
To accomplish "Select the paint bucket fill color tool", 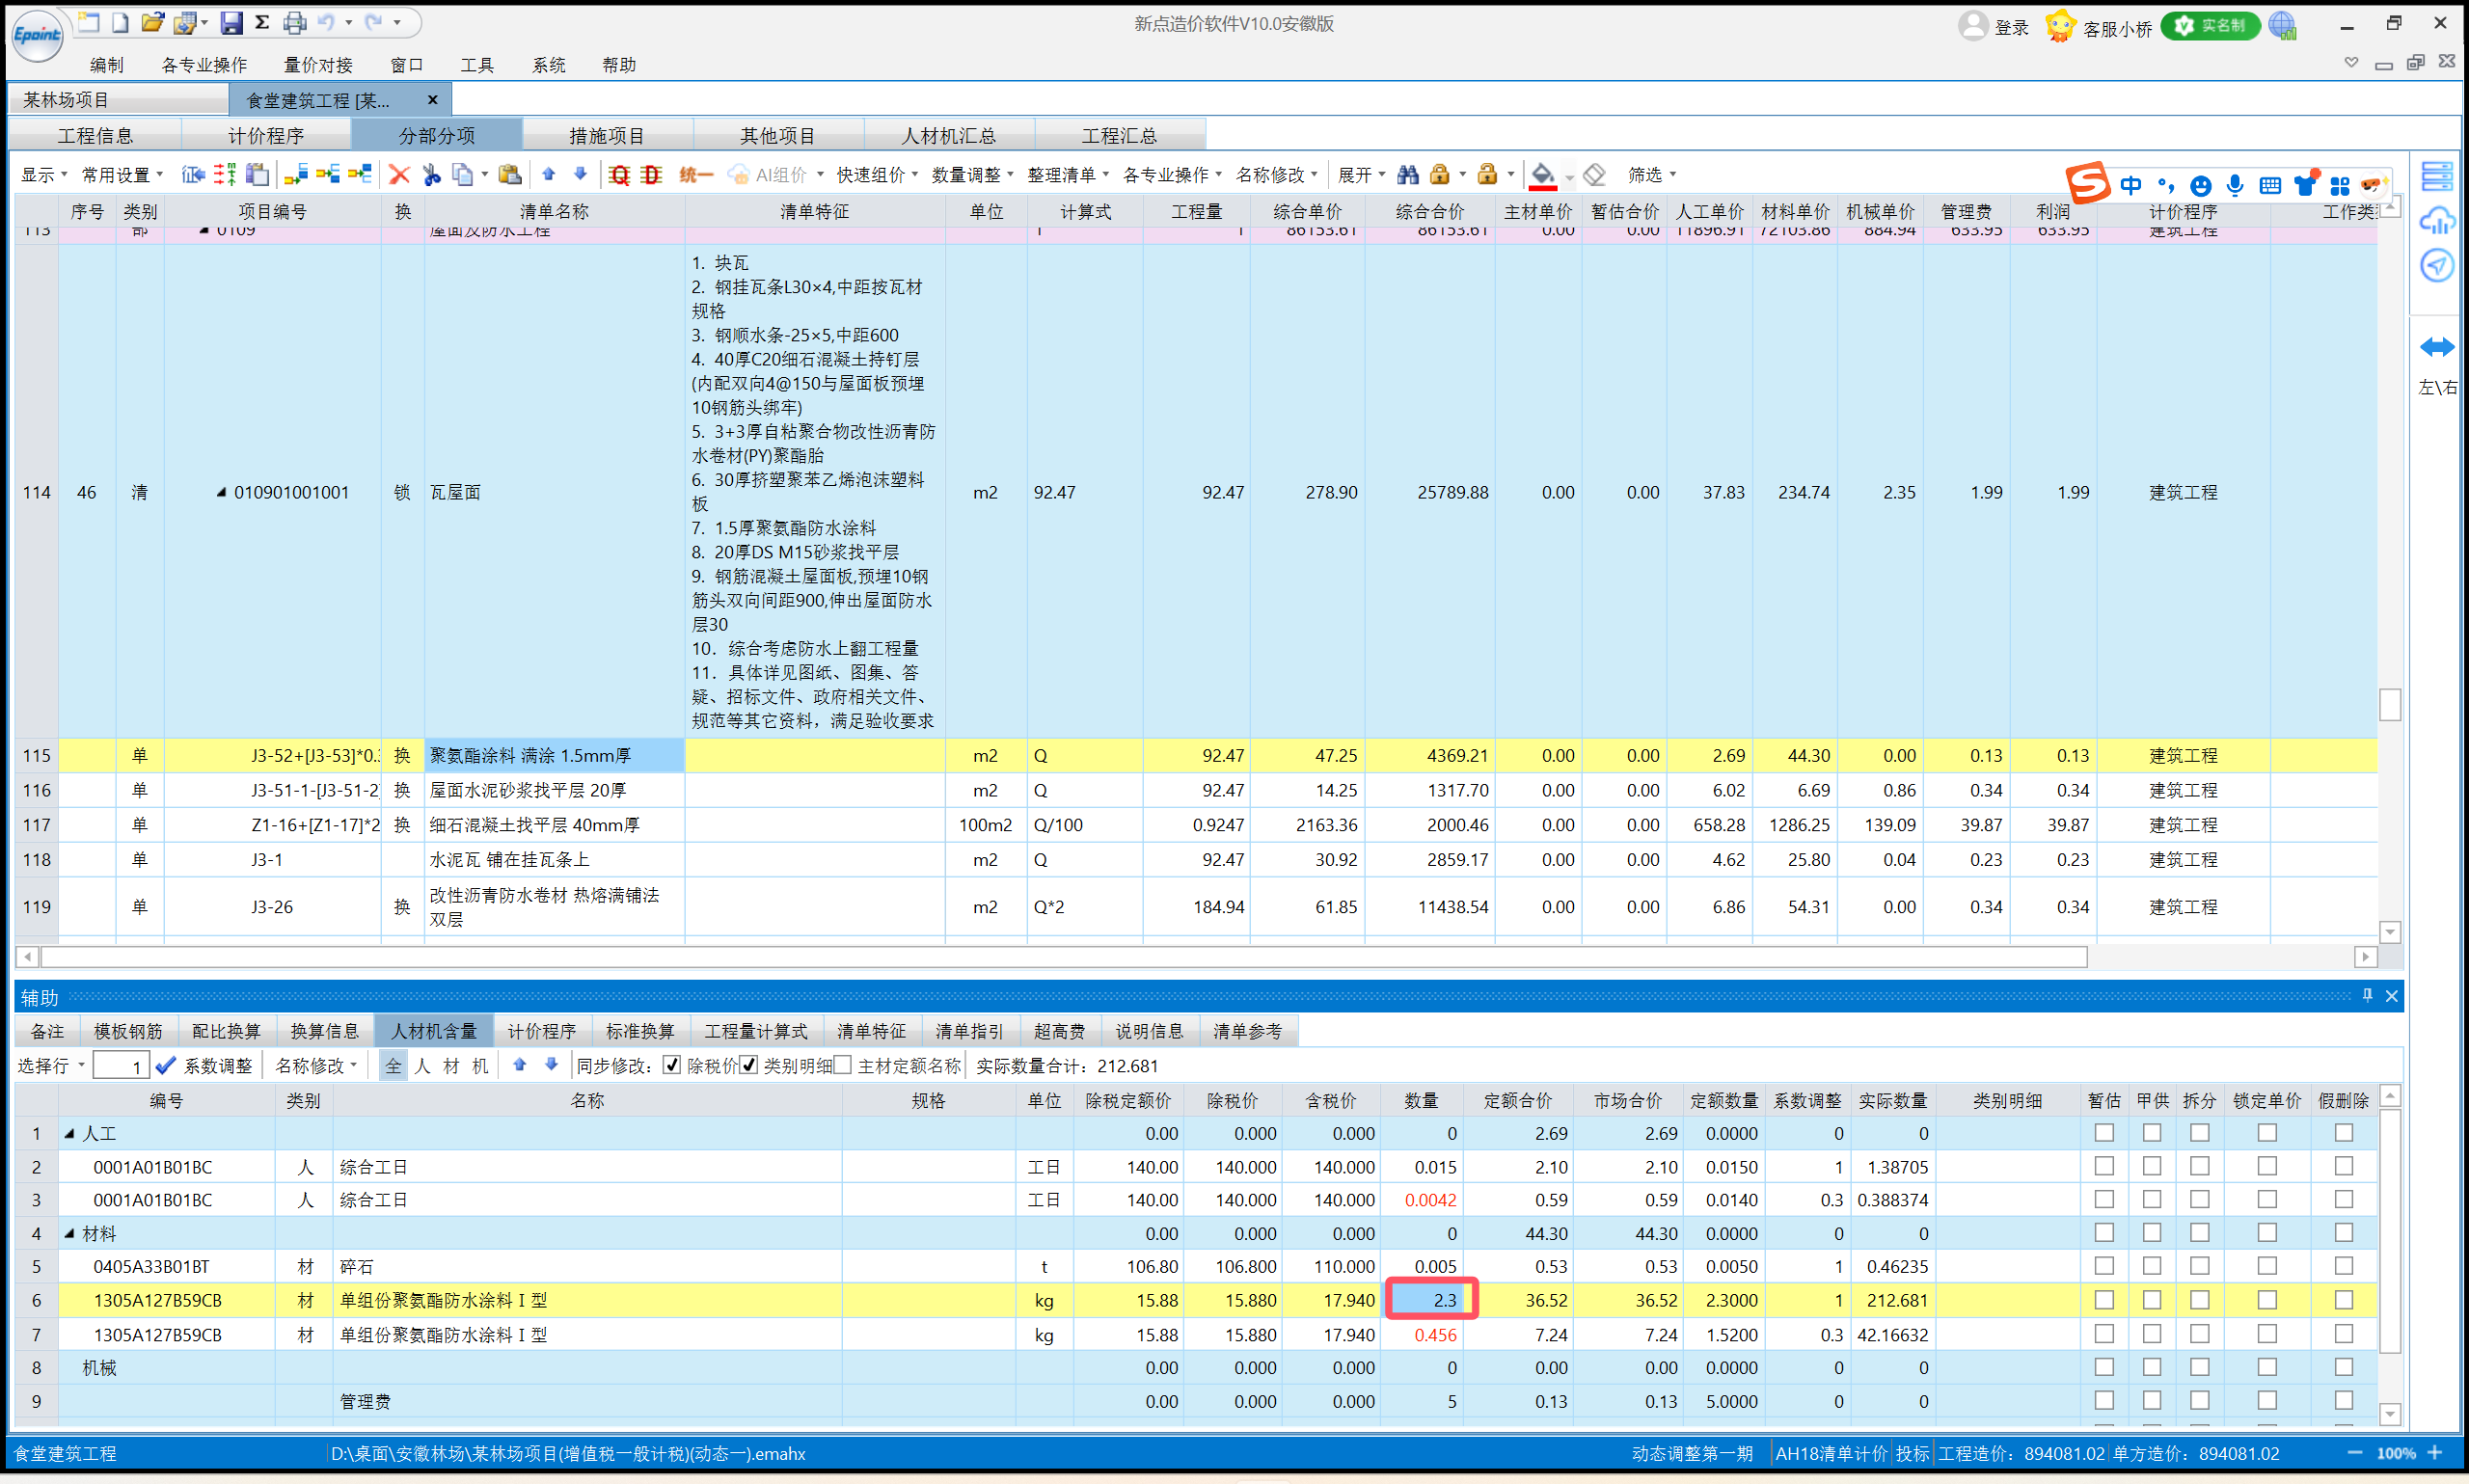I will point(1542,173).
